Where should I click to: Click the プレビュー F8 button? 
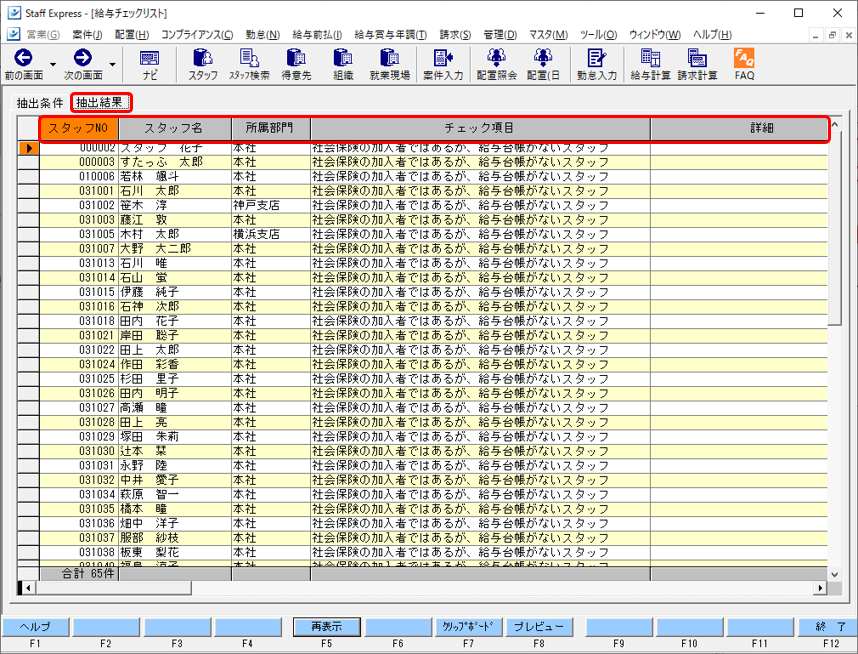coord(539,627)
